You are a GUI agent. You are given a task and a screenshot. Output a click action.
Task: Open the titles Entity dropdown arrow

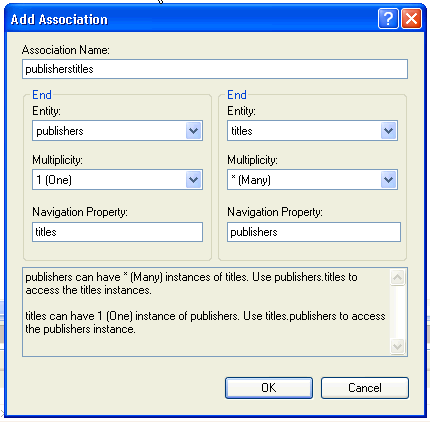pos(388,131)
